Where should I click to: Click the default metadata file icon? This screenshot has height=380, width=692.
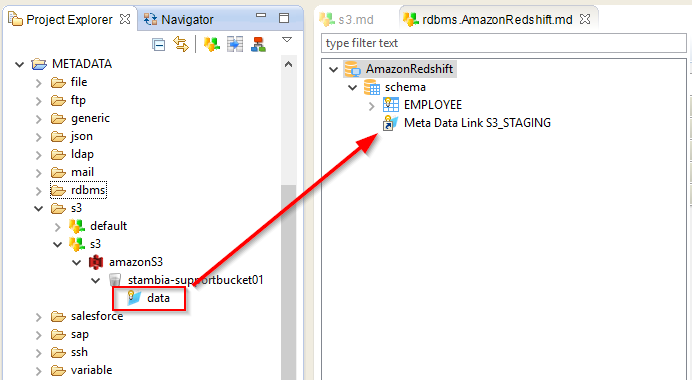(x=77, y=226)
